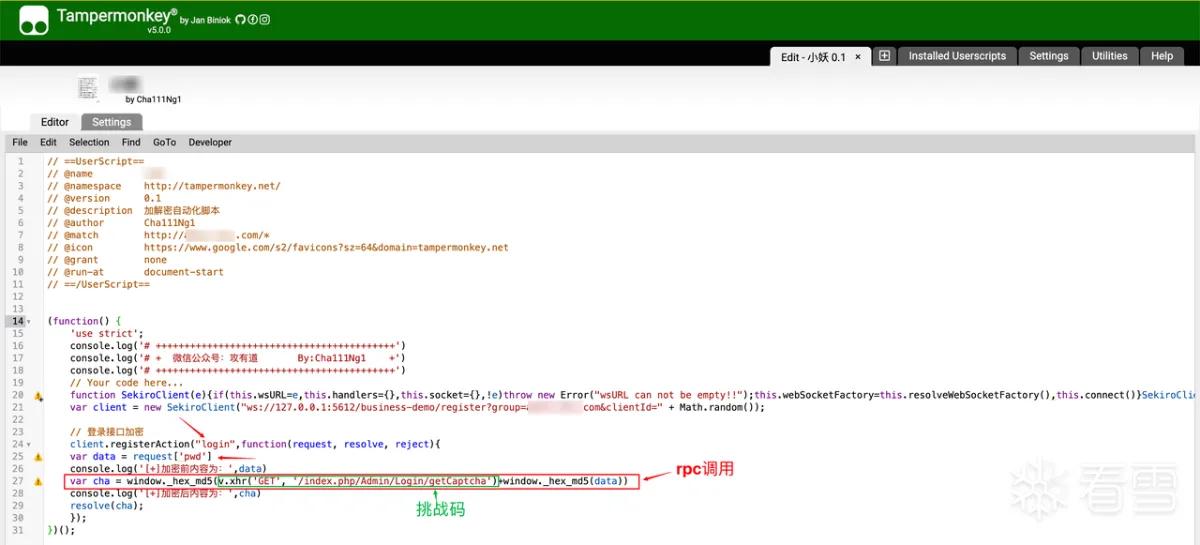The height and width of the screenshot is (545, 1200).
Task: Click the Tampermonkey logo icon
Action: click(x=34, y=19)
